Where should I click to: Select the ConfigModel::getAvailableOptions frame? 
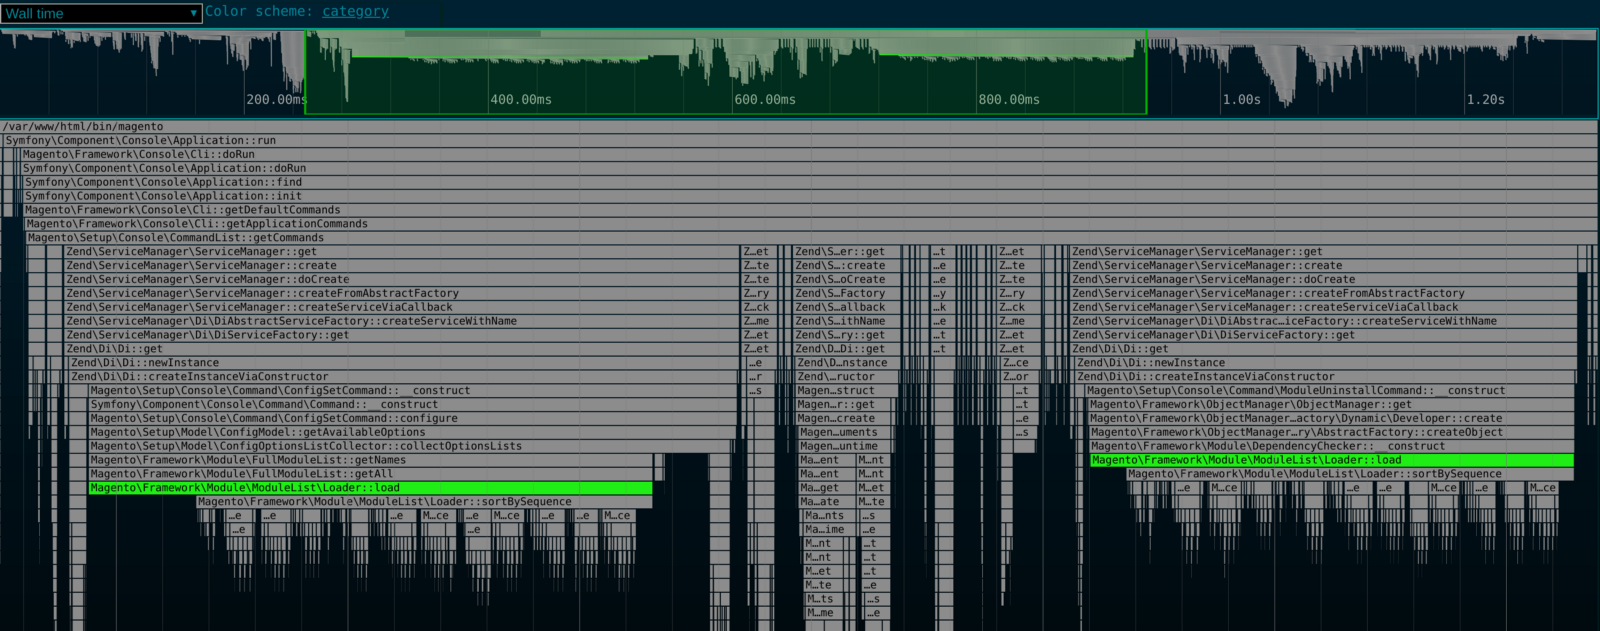[413, 433]
